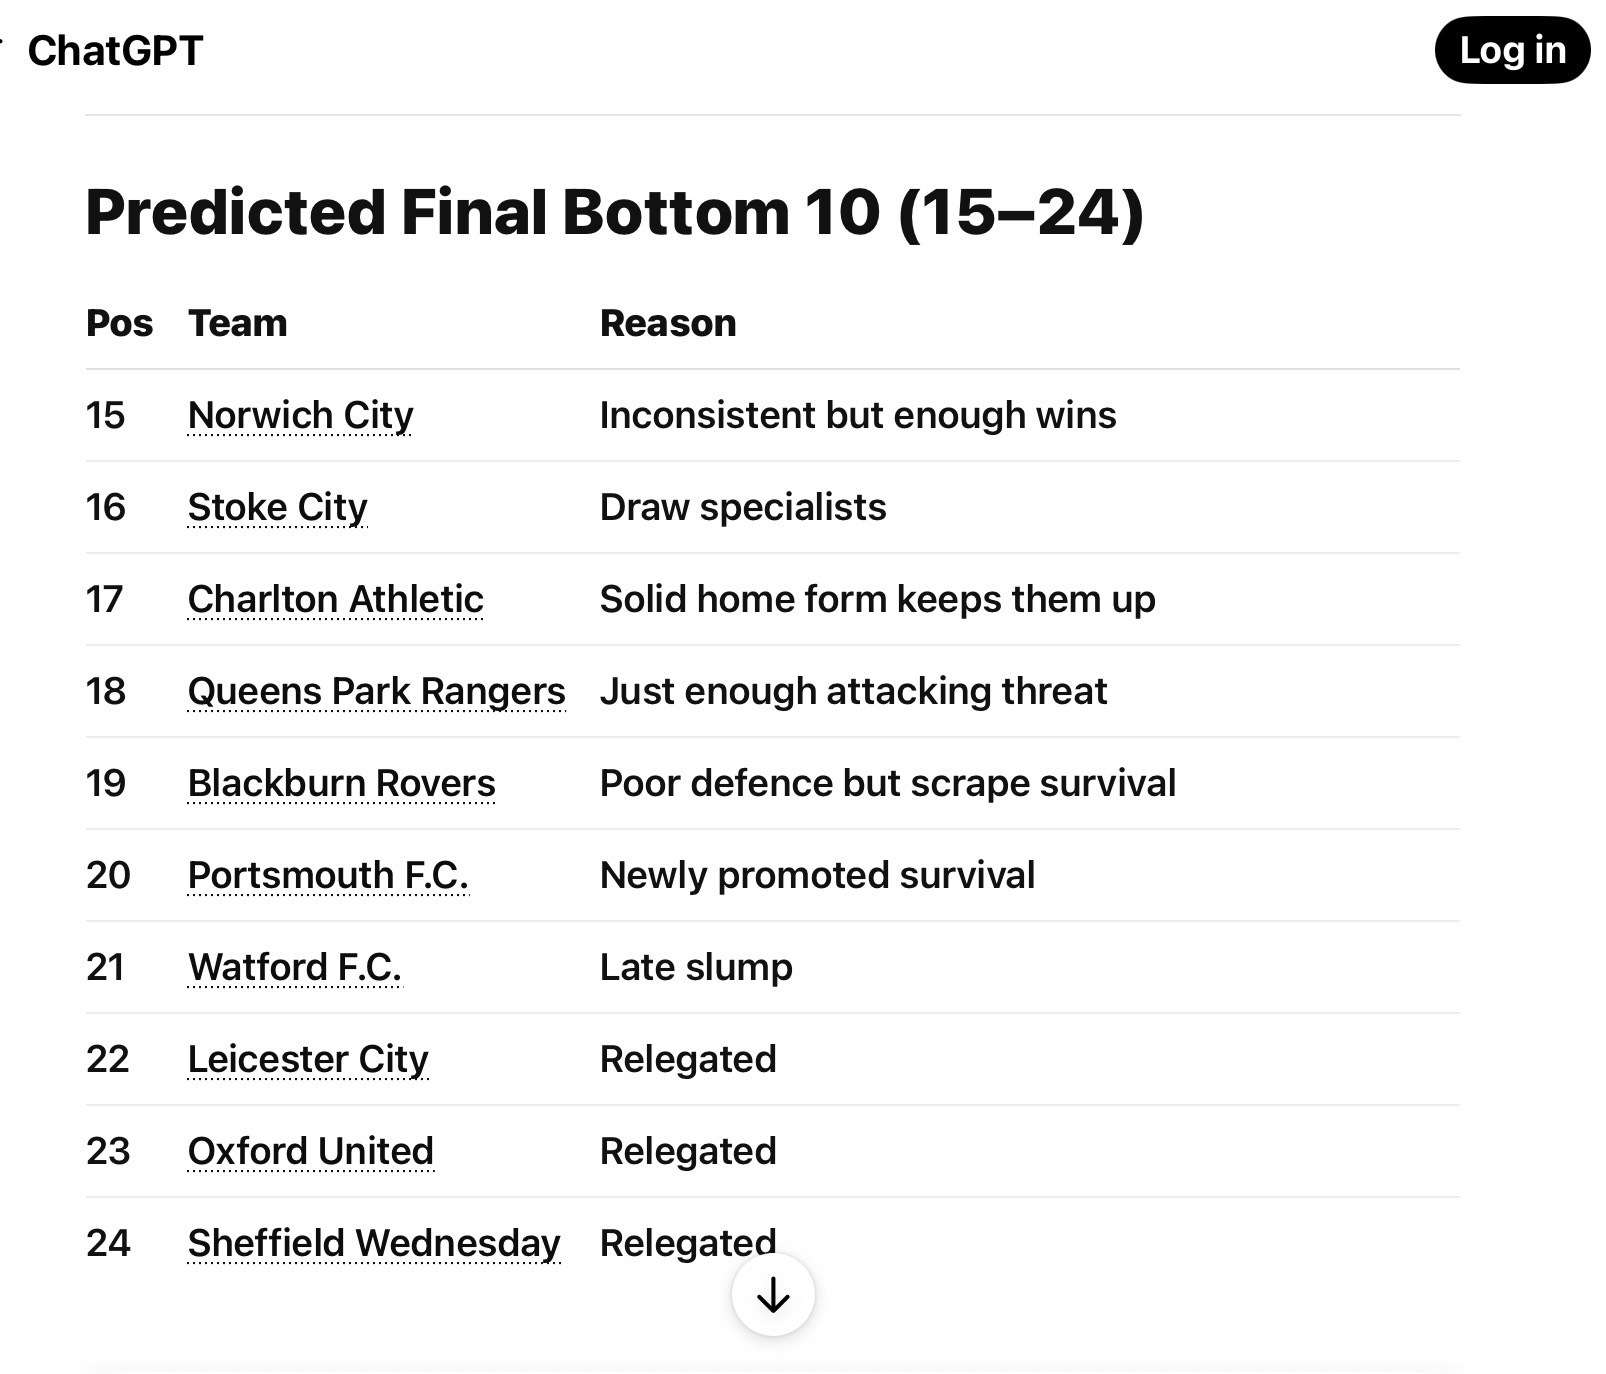Open the ChatGPT title label
The width and height of the screenshot is (1606, 1374).
click(116, 51)
